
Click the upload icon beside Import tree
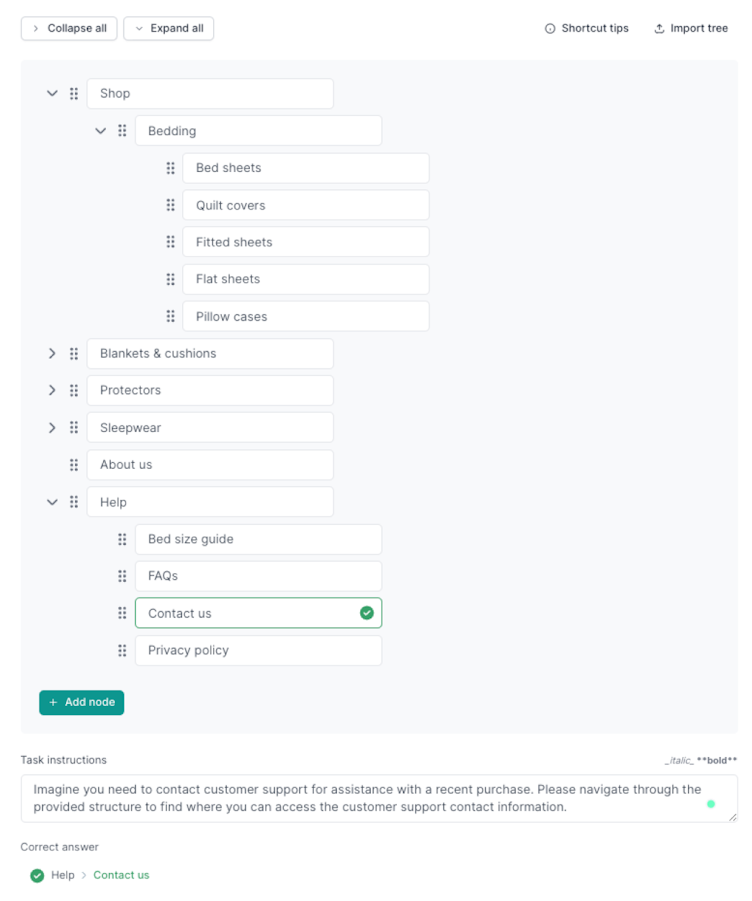tap(658, 28)
